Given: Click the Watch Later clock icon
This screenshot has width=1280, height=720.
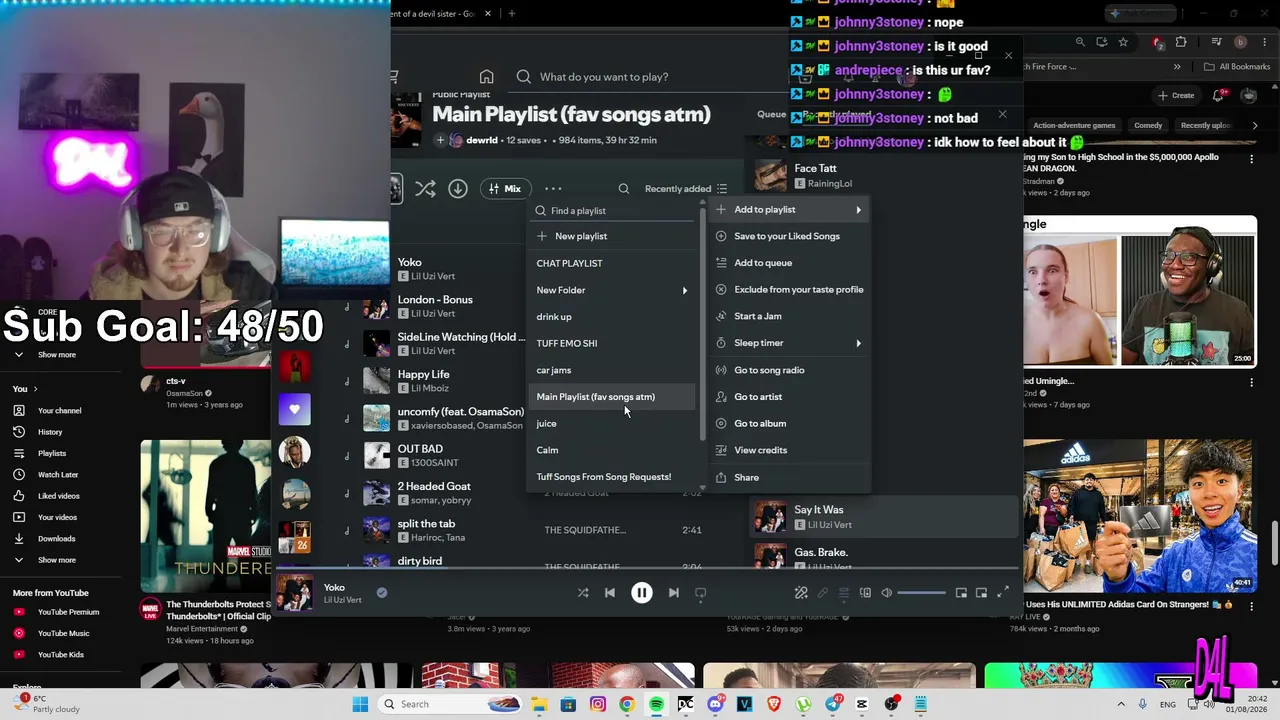Looking at the screenshot, I should click(x=18, y=474).
